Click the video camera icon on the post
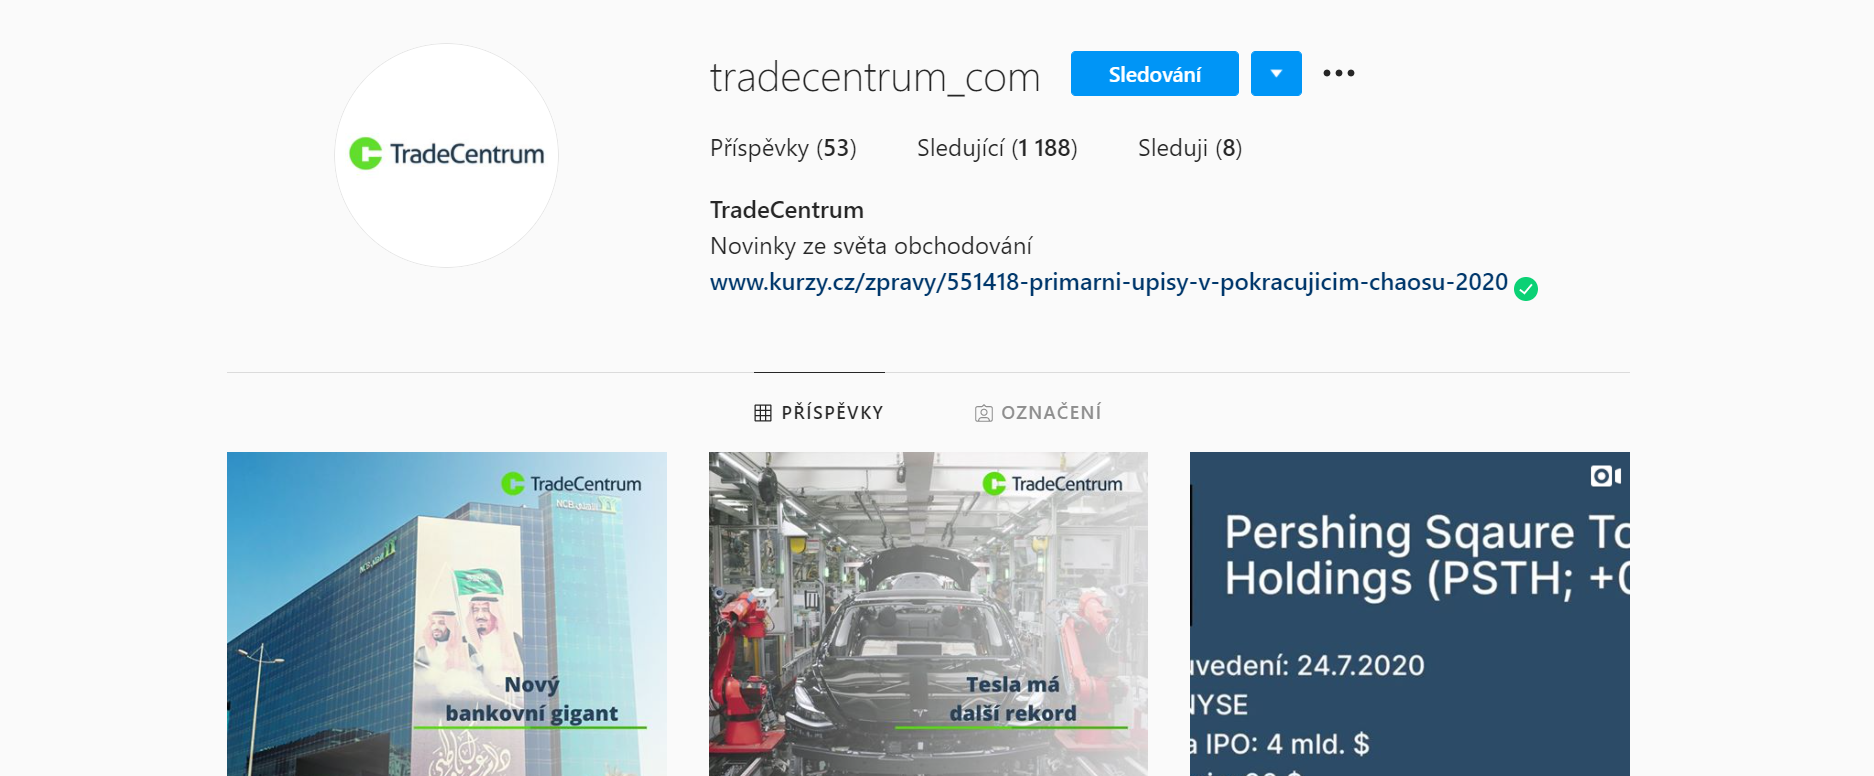Screen dimensions: 1874x776 (x=1605, y=476)
